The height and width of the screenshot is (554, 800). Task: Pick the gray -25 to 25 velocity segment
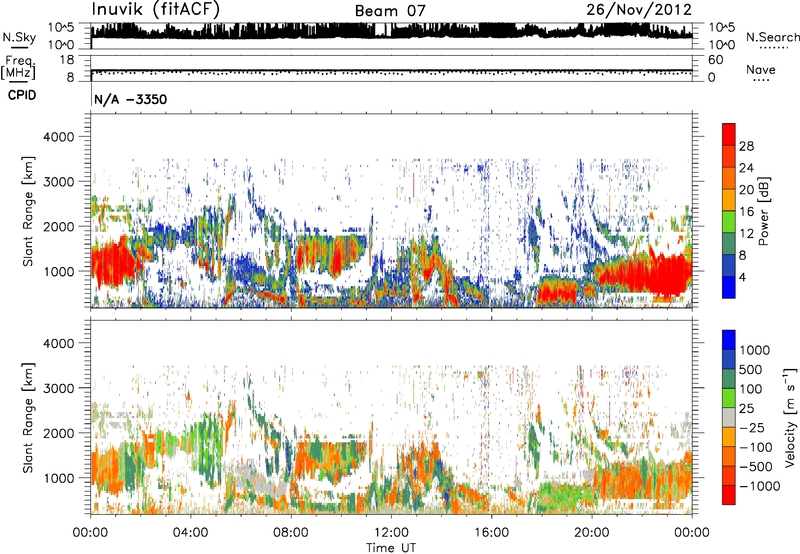pos(729,417)
